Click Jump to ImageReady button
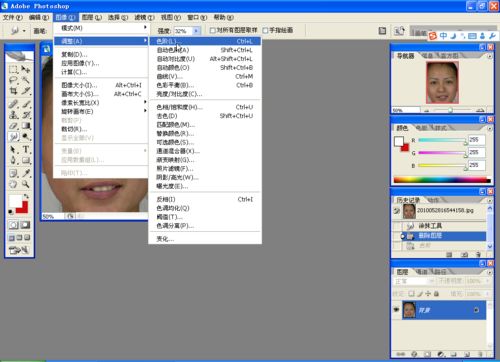 [20, 250]
